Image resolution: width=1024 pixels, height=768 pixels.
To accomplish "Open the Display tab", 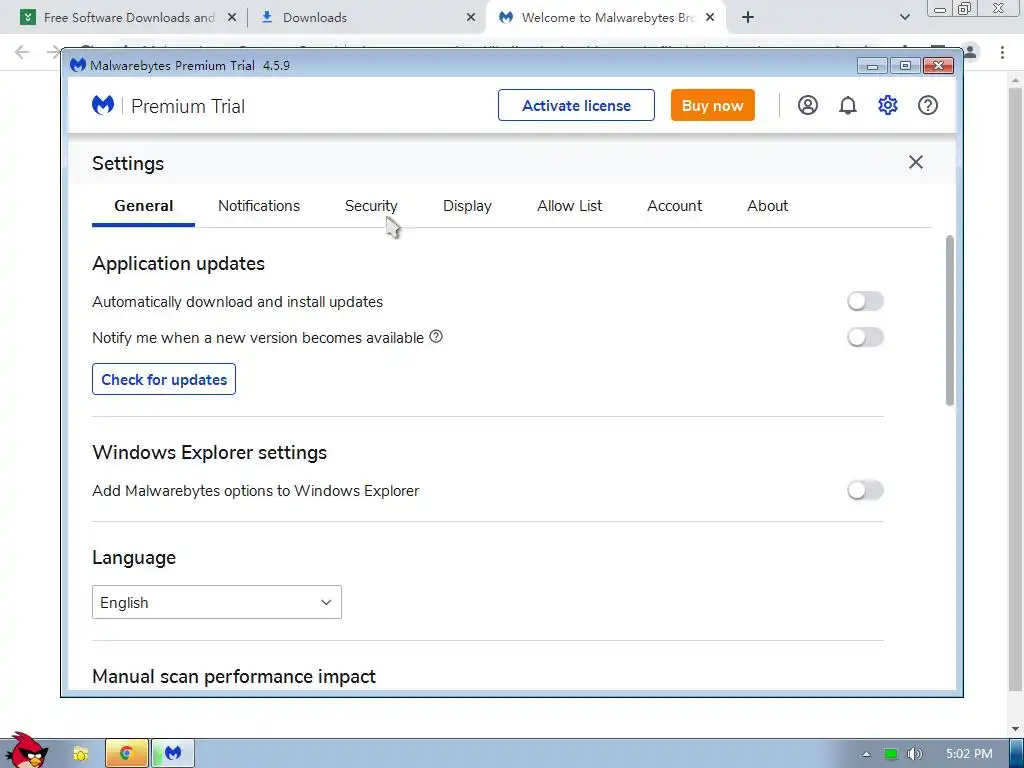I will point(467,206).
